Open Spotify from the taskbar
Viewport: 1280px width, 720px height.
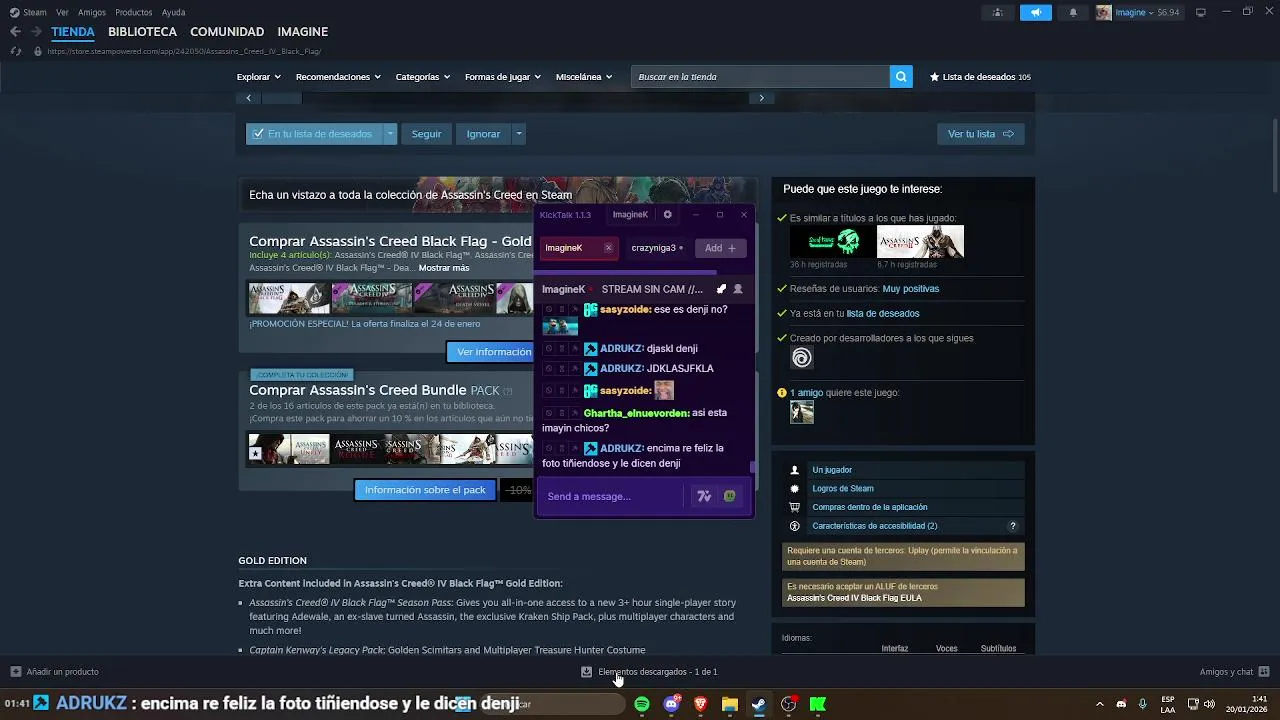[x=642, y=704]
